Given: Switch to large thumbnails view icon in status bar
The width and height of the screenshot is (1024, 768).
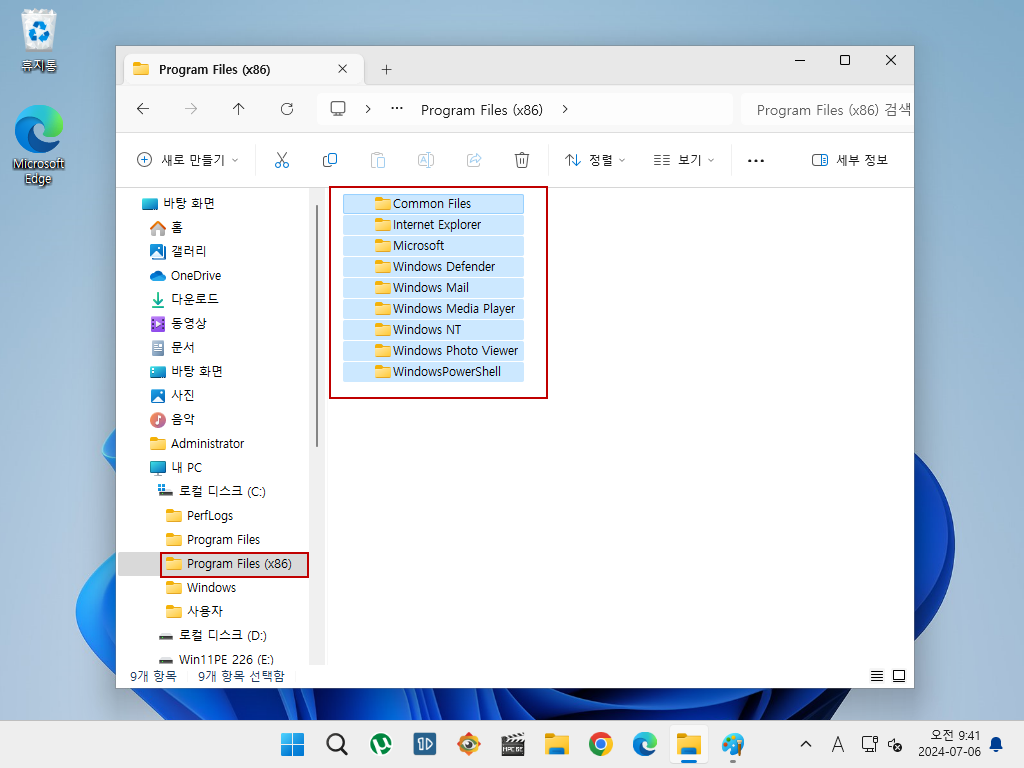Looking at the screenshot, I should click(x=899, y=676).
